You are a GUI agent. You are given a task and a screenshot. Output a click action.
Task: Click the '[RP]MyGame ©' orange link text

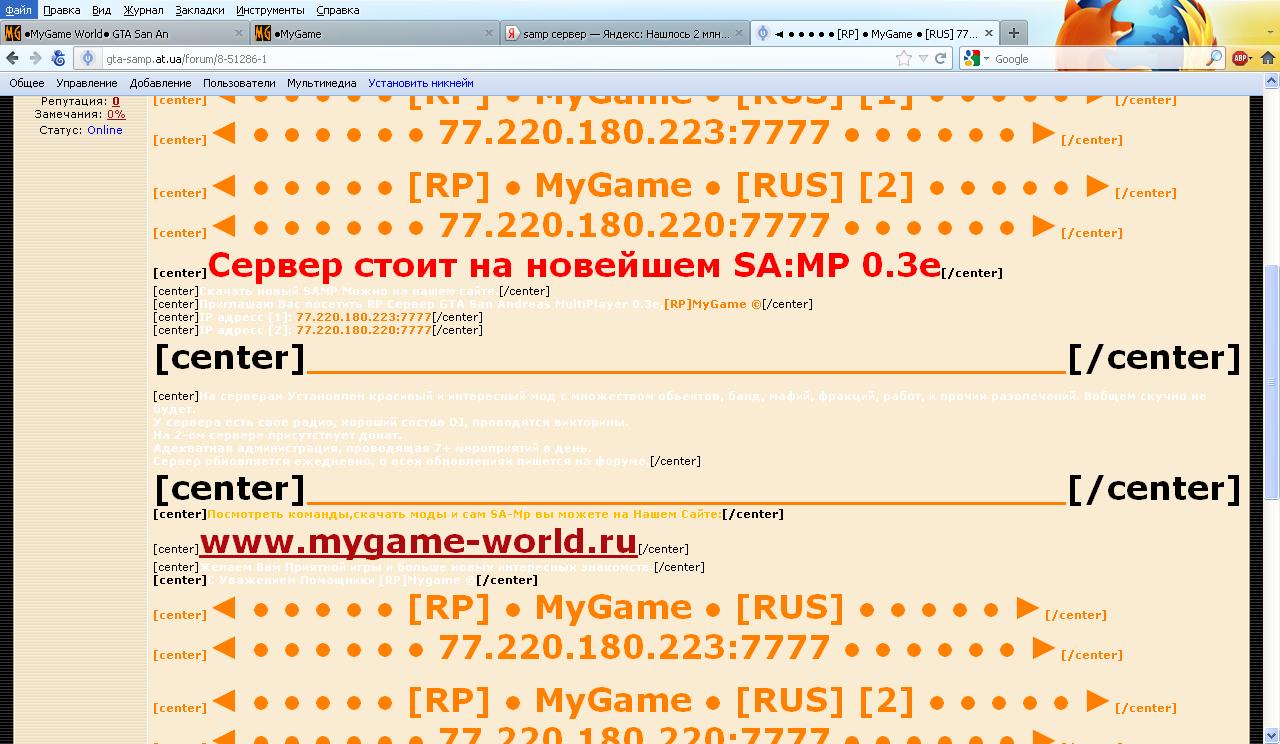[712, 304]
